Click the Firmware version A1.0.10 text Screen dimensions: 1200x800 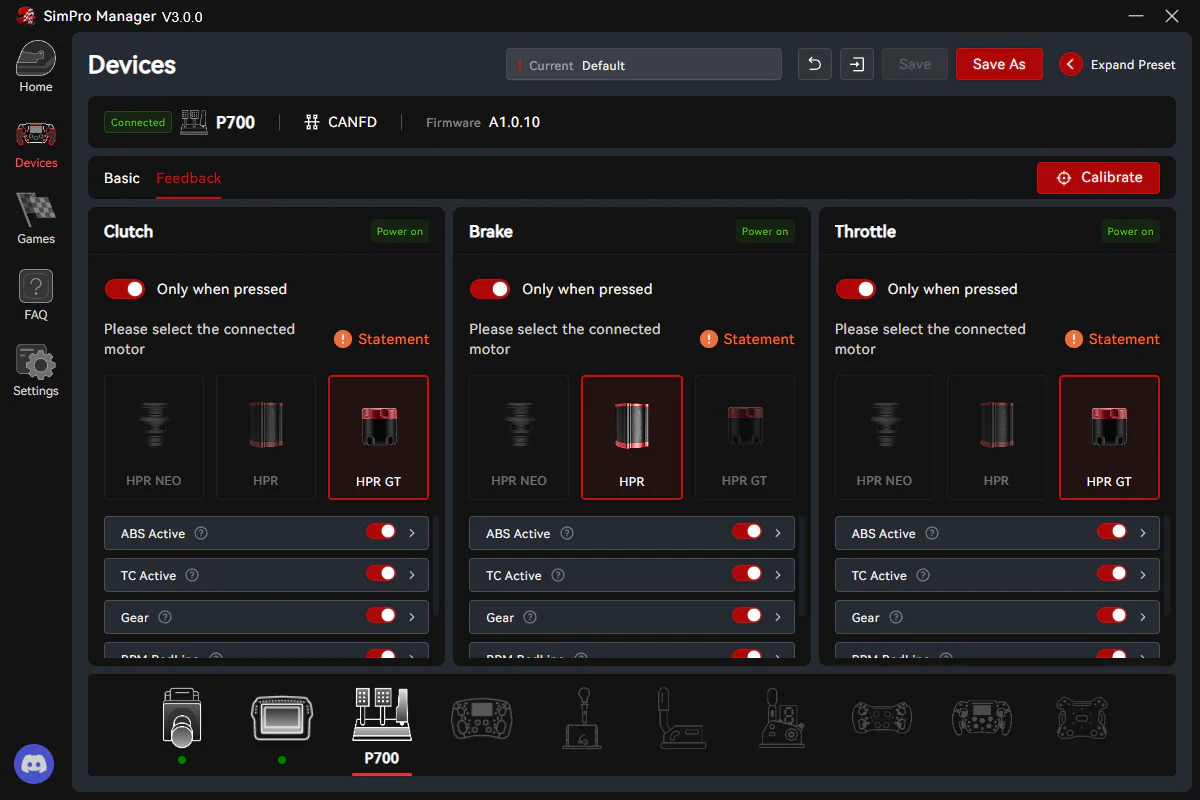pyautogui.click(x=514, y=122)
